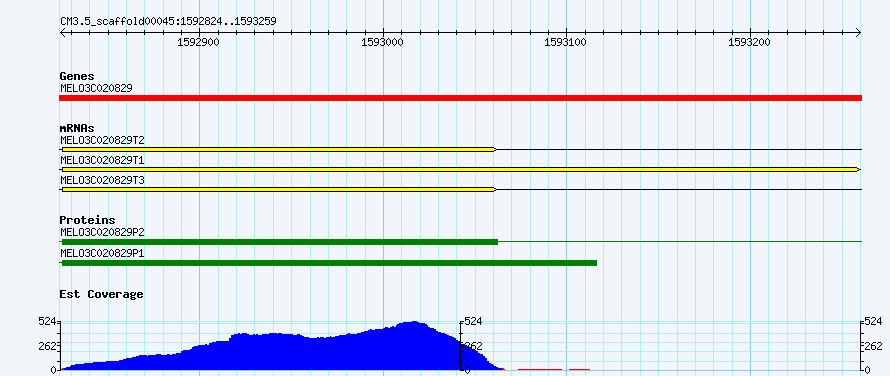Select the MEL03C020829T3 mRNA yellow bar
Image resolution: width=890 pixels, height=376 pixels.
pyautogui.click(x=278, y=189)
